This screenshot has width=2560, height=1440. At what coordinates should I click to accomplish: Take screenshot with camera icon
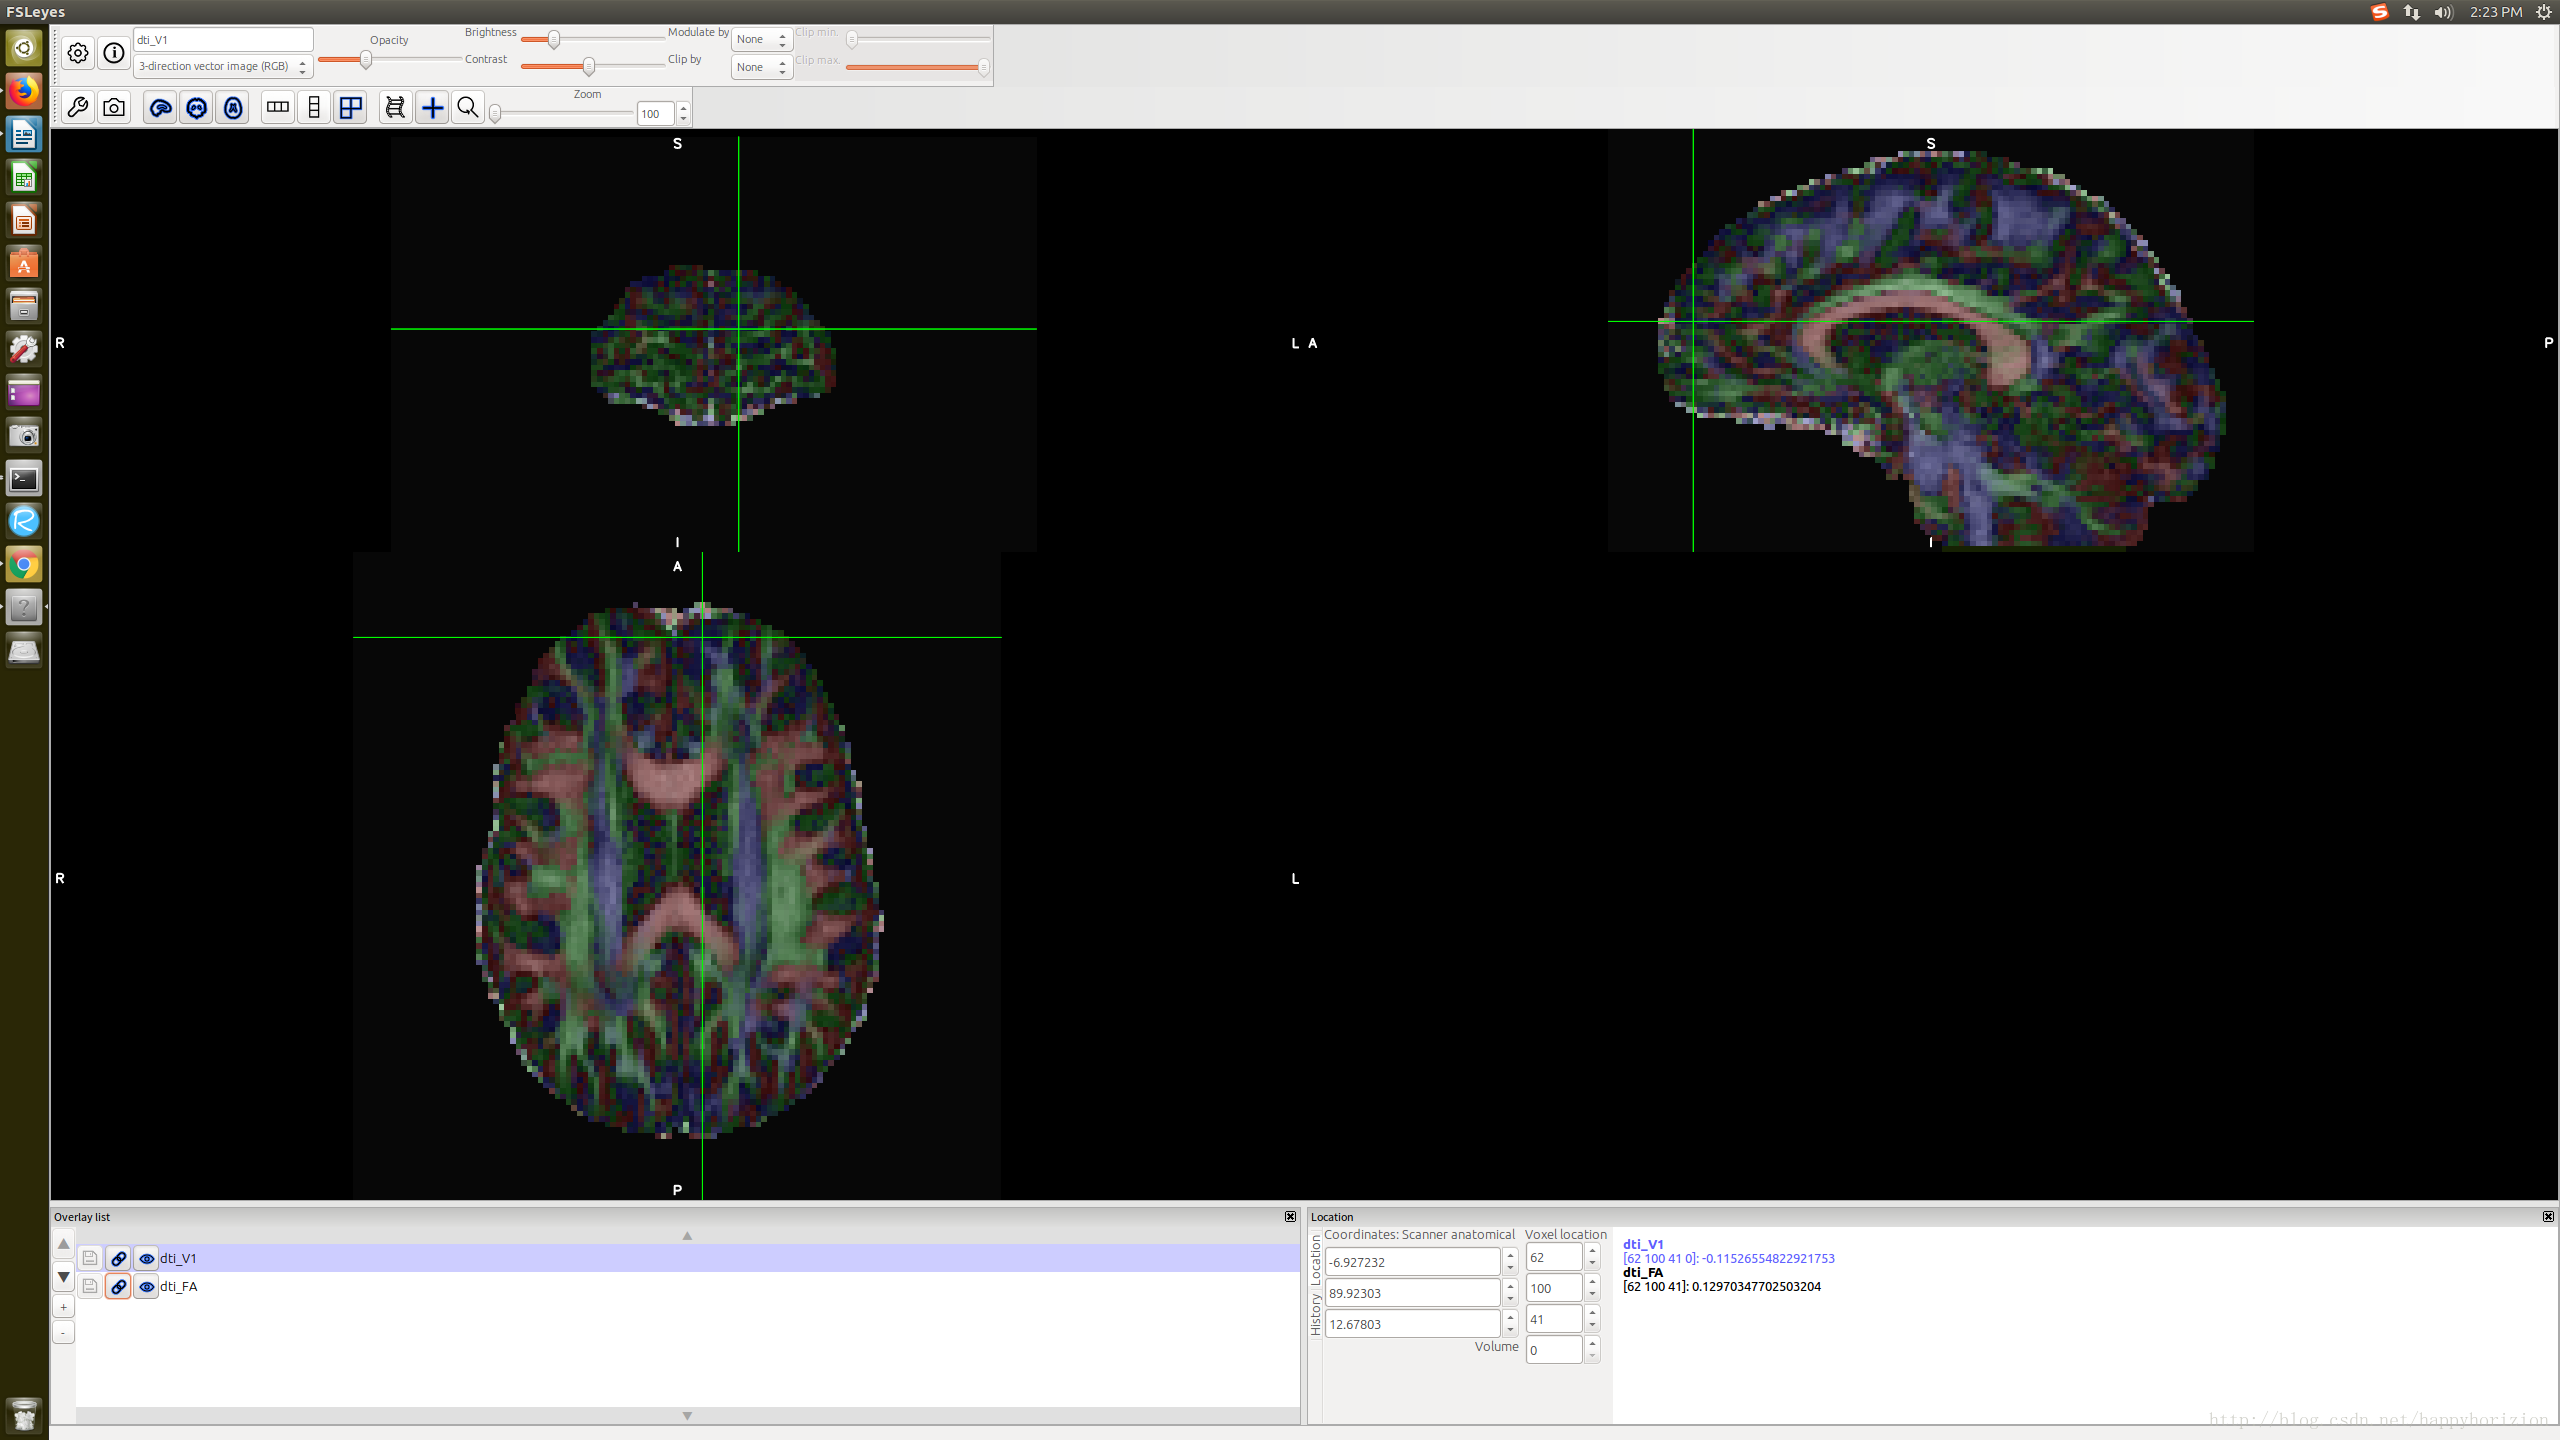coord(114,108)
